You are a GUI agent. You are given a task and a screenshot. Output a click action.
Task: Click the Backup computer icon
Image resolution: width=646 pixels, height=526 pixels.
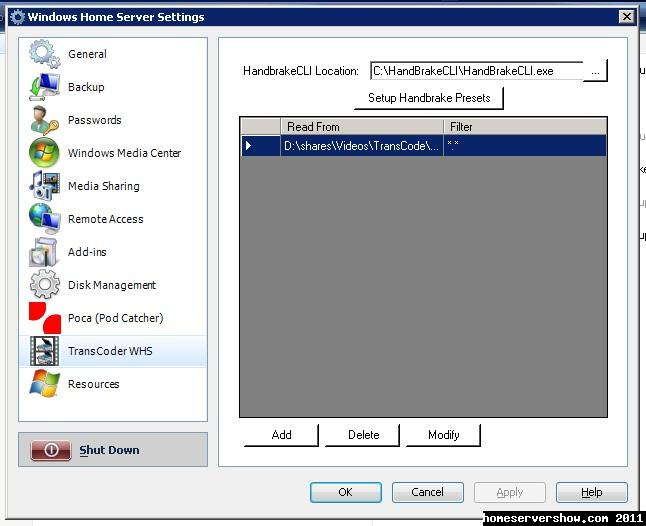click(x=44, y=87)
